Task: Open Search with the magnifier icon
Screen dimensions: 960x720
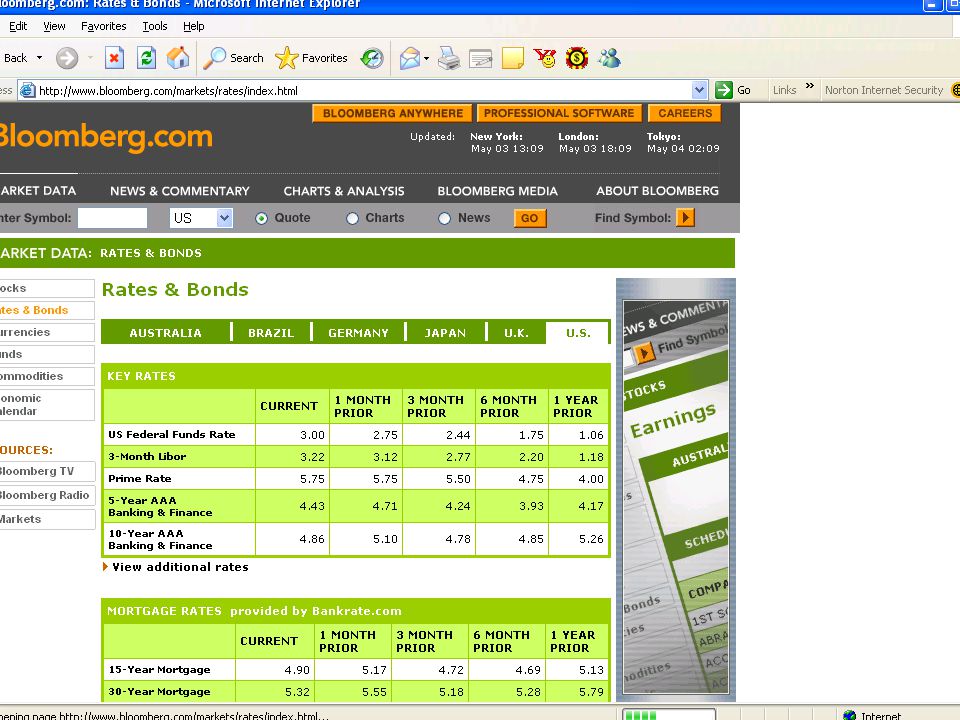Action: (x=215, y=58)
